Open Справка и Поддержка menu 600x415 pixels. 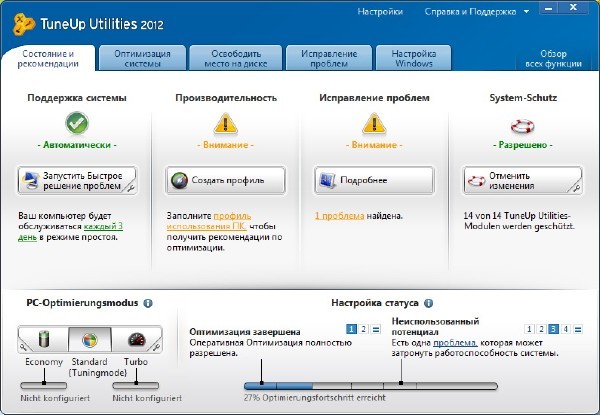coord(470,12)
